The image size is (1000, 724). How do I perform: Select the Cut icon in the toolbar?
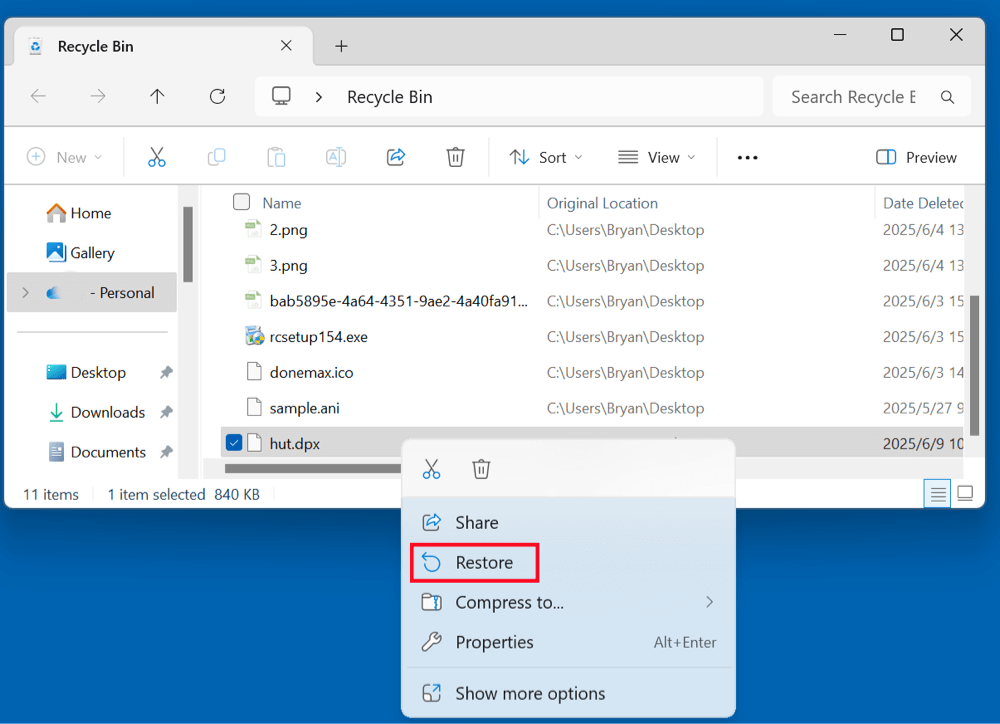coord(156,157)
